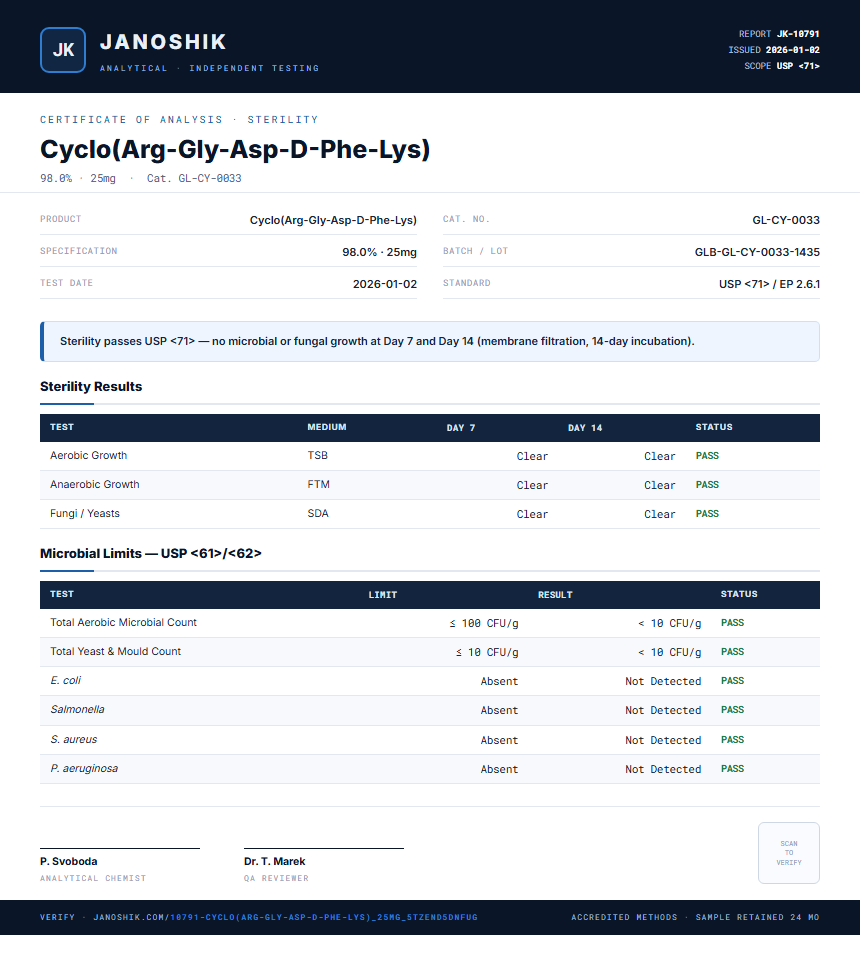The width and height of the screenshot is (860, 963).
Task: Select the P. aeruginosa row label
Action: tap(84, 768)
